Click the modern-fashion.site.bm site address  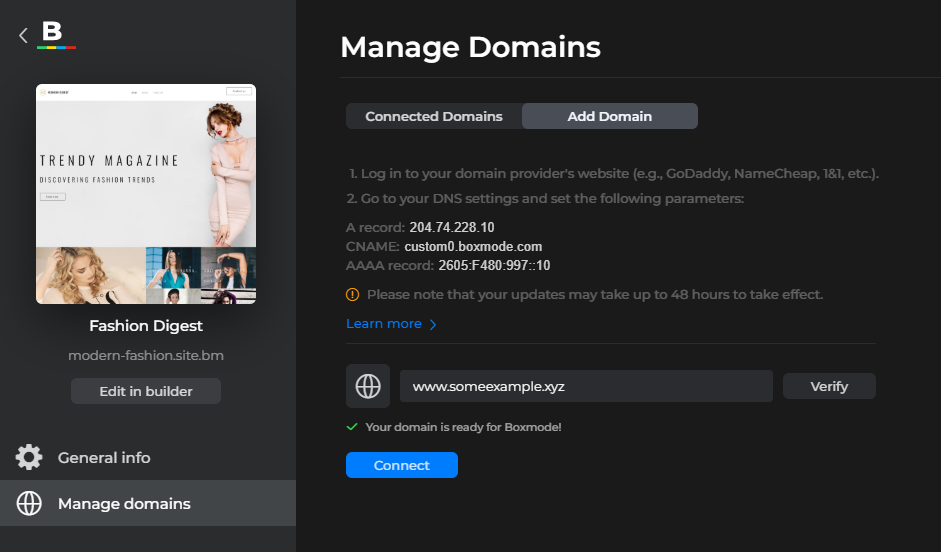(x=146, y=355)
